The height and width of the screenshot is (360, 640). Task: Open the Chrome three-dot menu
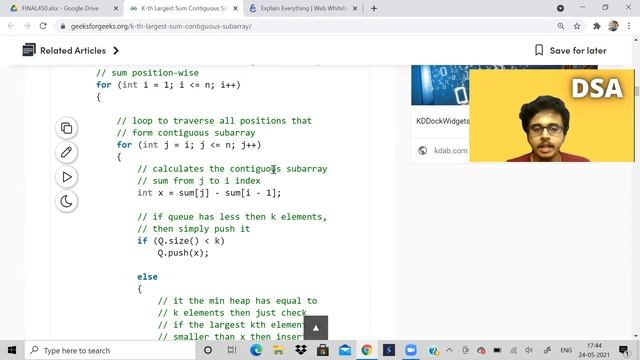click(629, 26)
